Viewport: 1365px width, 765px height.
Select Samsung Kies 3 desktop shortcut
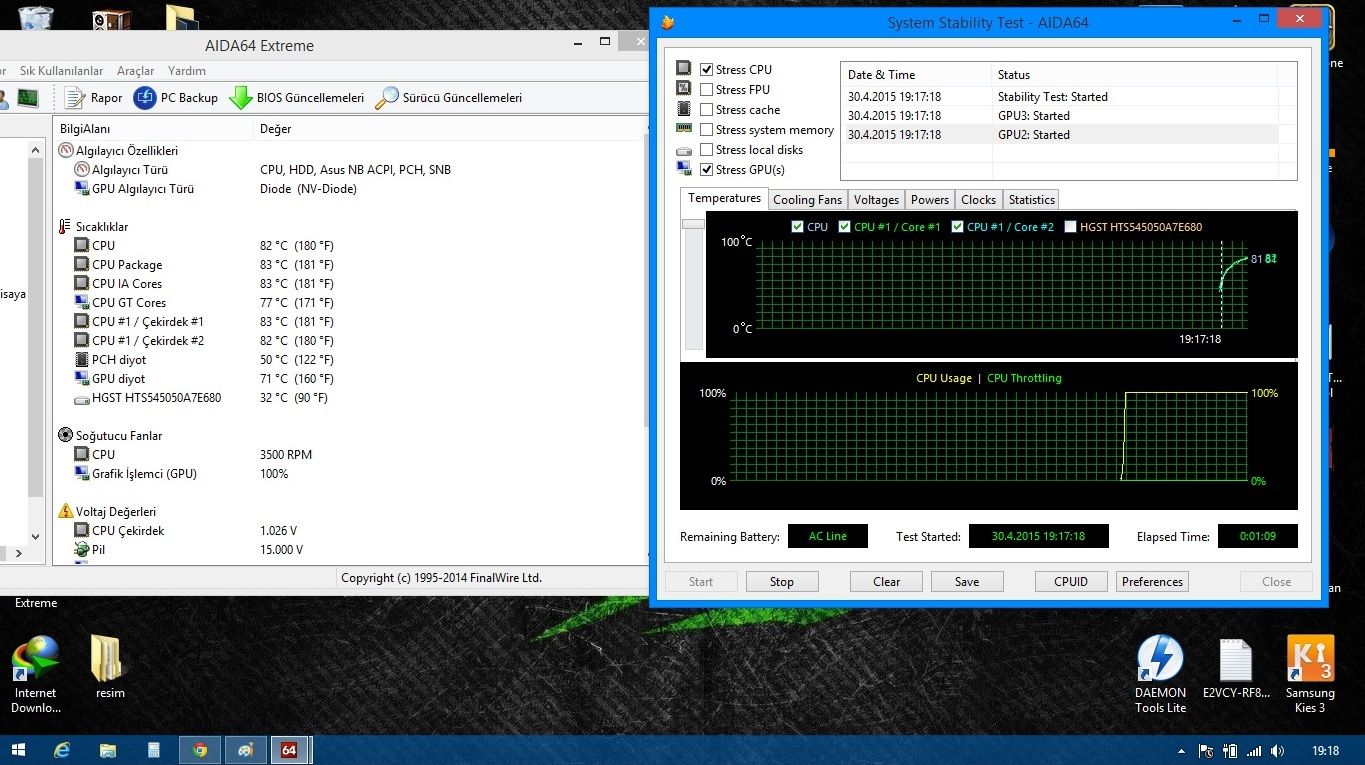(x=1310, y=675)
